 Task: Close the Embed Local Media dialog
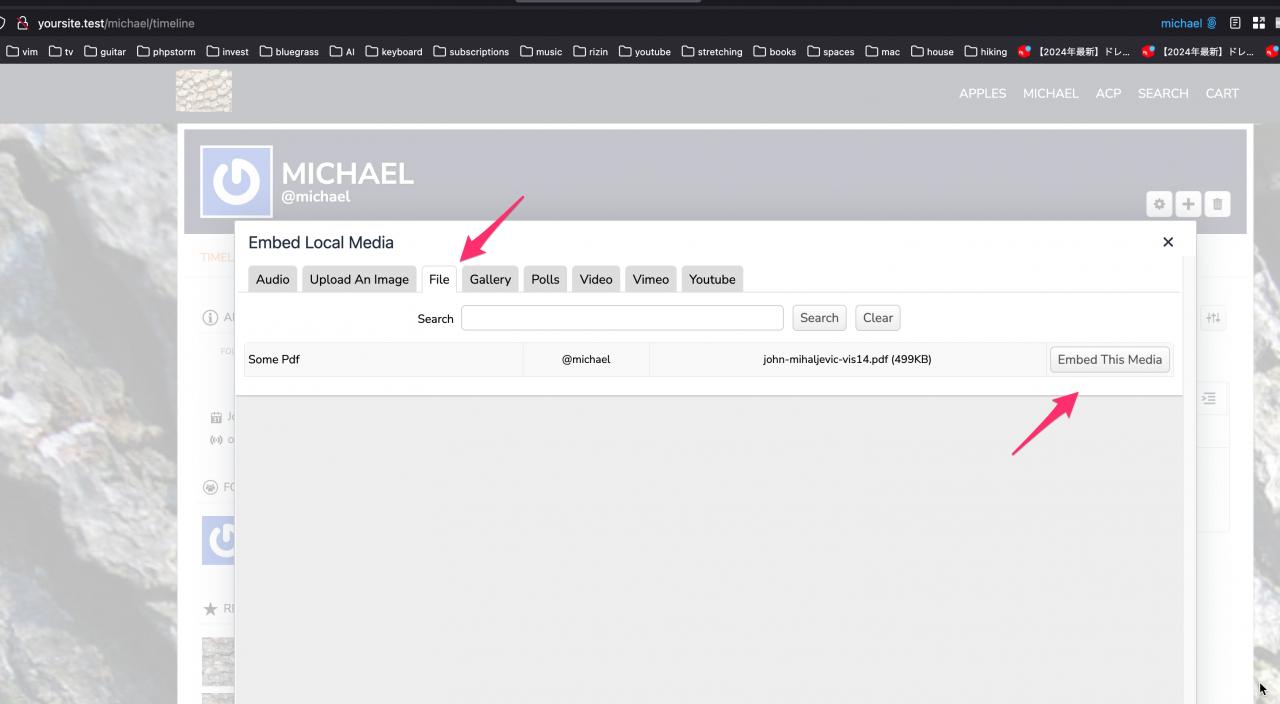[x=1167, y=242]
